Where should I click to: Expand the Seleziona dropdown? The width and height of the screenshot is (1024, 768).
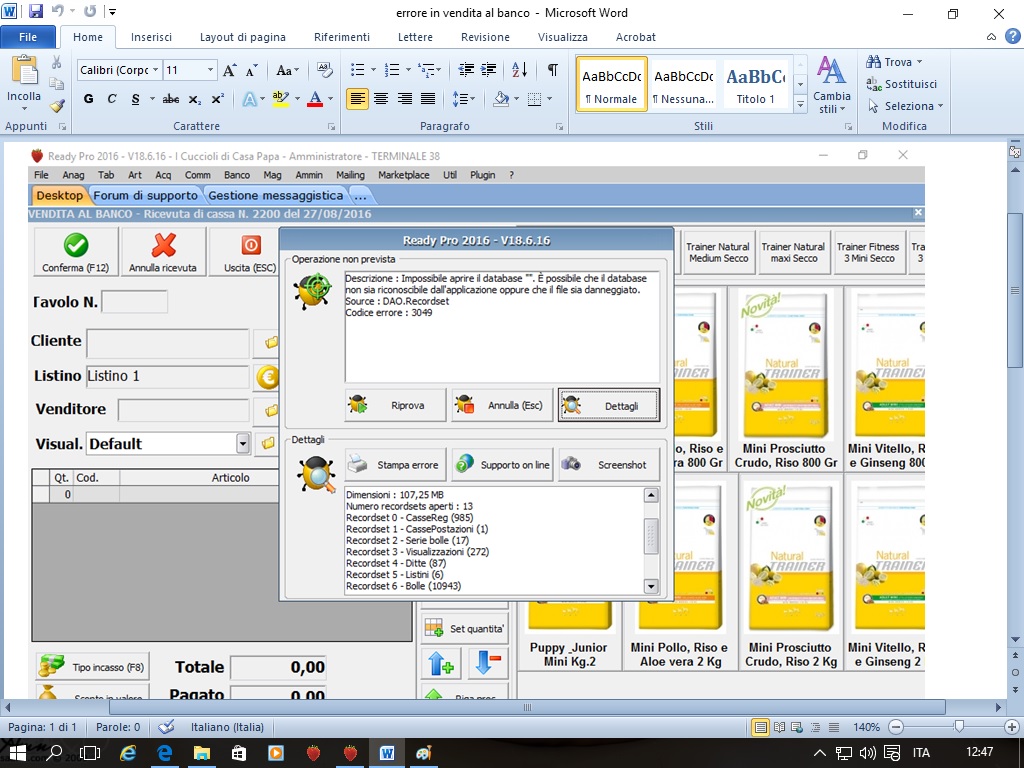pyautogui.click(x=907, y=106)
